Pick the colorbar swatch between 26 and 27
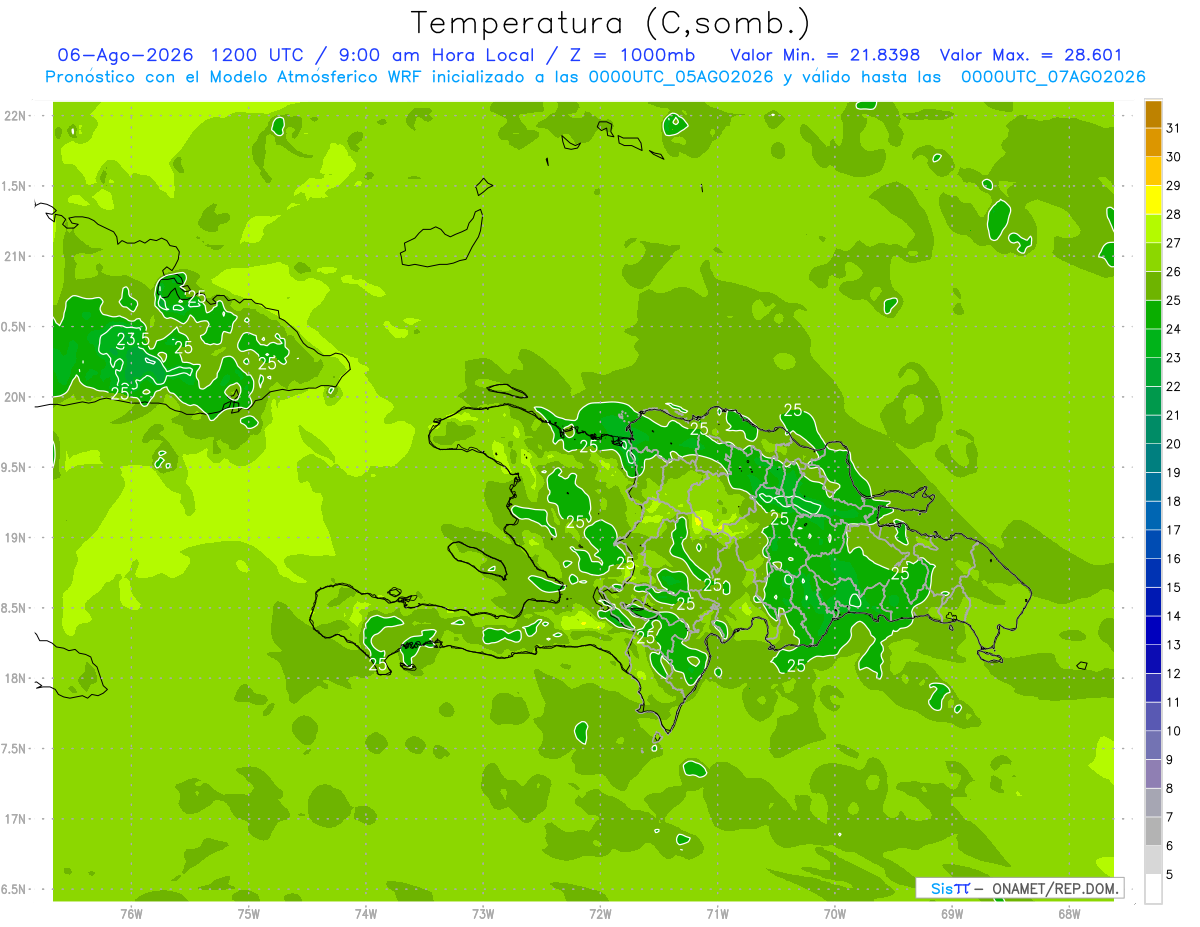Screen dimensions: 1200x927 (1153, 258)
